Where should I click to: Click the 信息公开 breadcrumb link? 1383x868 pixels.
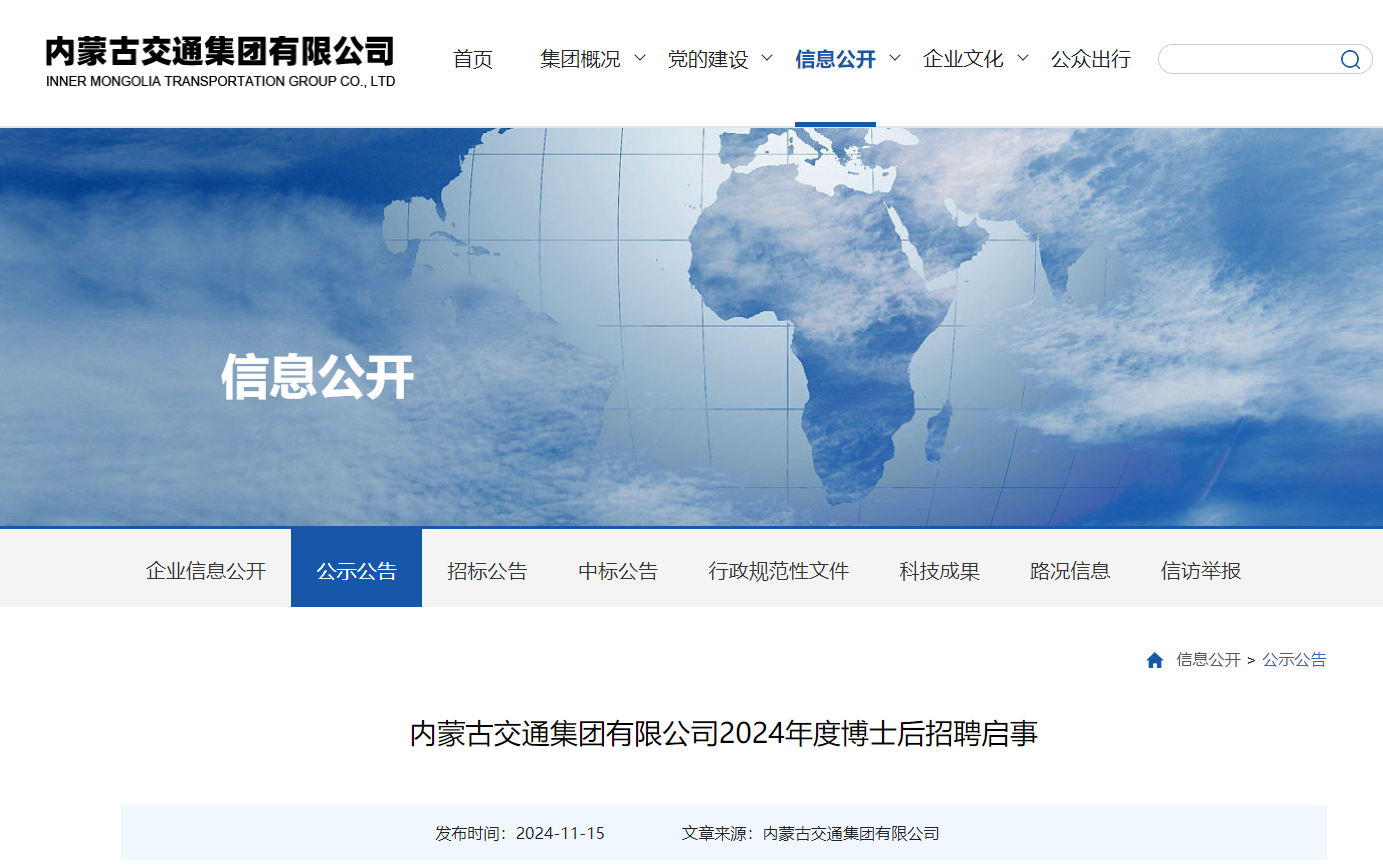point(1208,660)
